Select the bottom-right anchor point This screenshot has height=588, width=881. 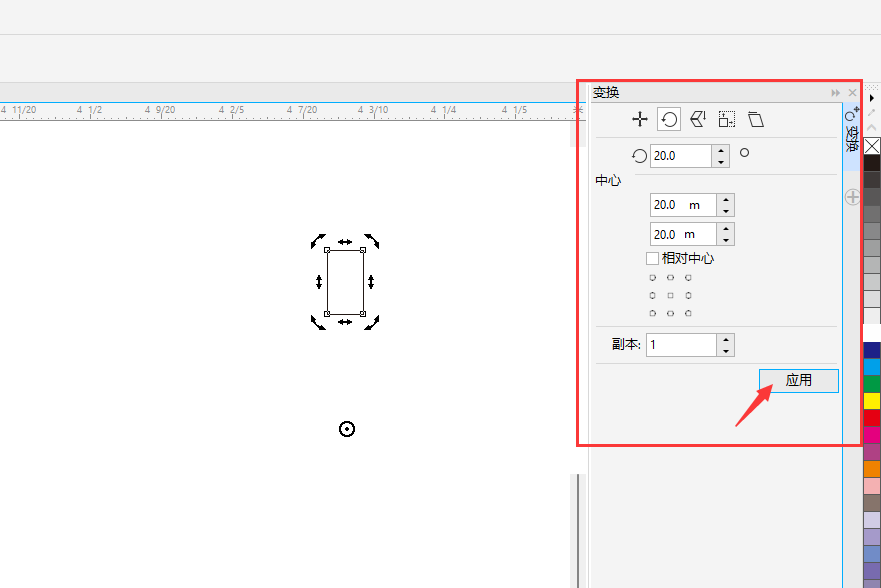688,313
